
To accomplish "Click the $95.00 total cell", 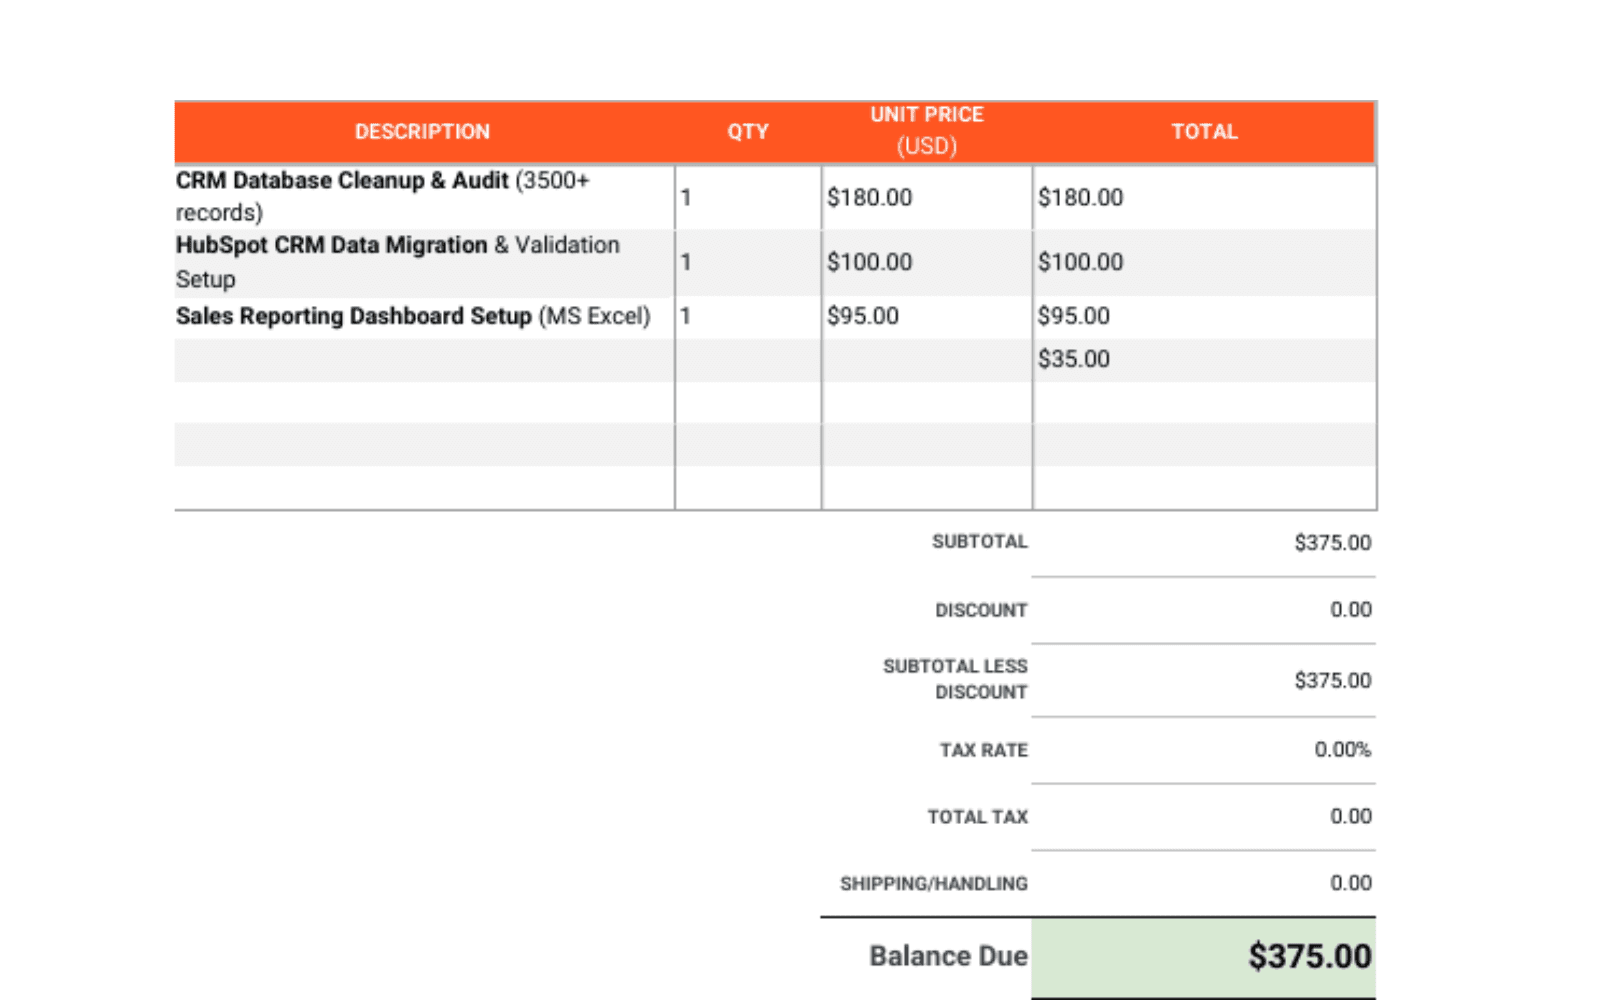I will (x=1204, y=316).
